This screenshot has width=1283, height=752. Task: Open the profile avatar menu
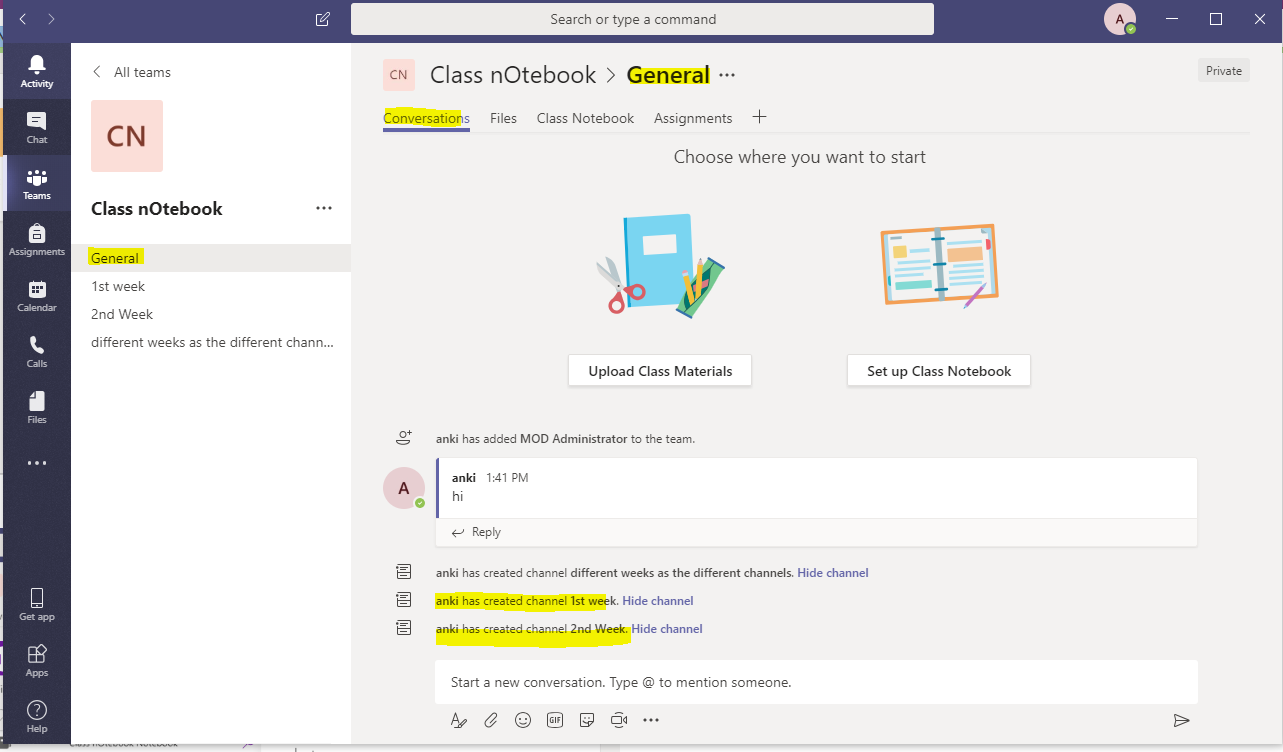1119,19
